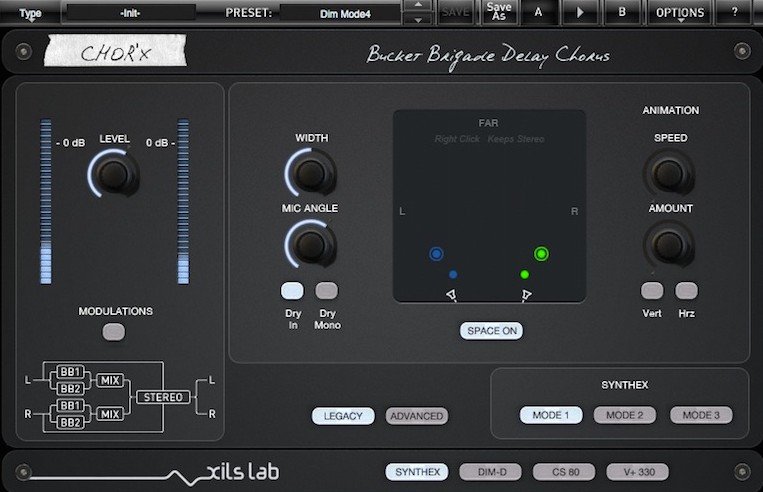Select the small green dot in space pad

[x=525, y=274]
